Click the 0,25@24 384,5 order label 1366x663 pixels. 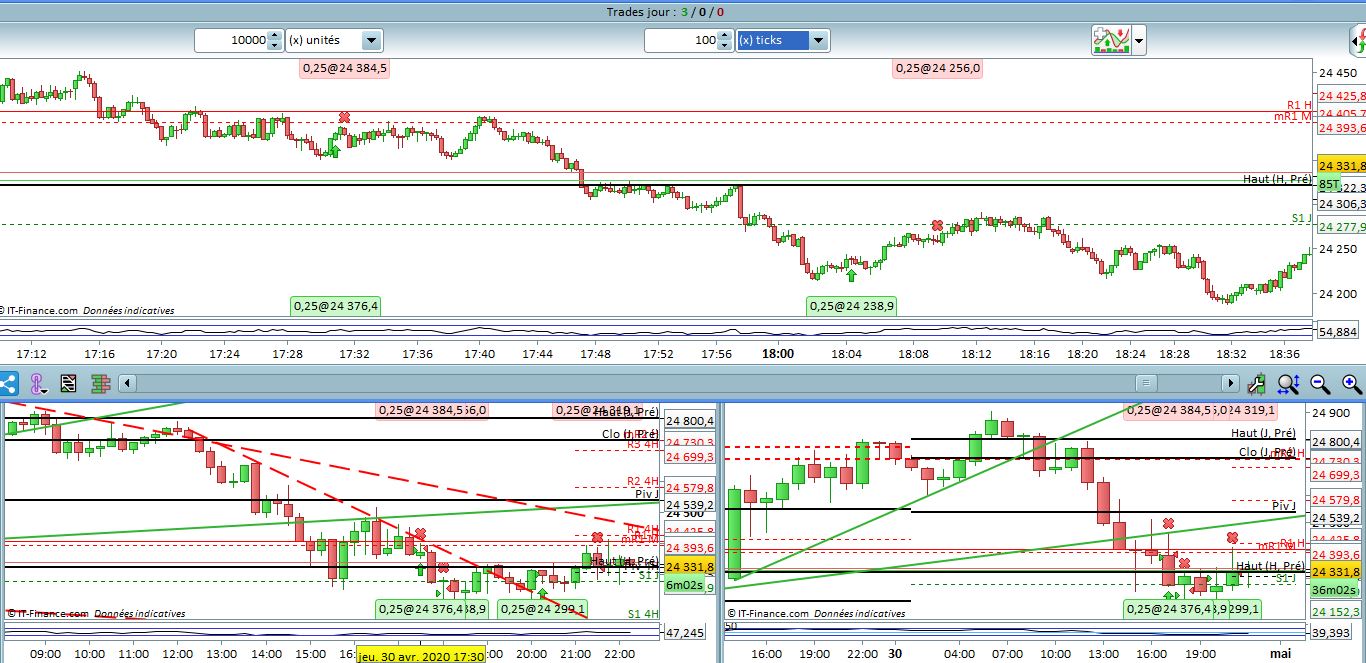(345, 68)
